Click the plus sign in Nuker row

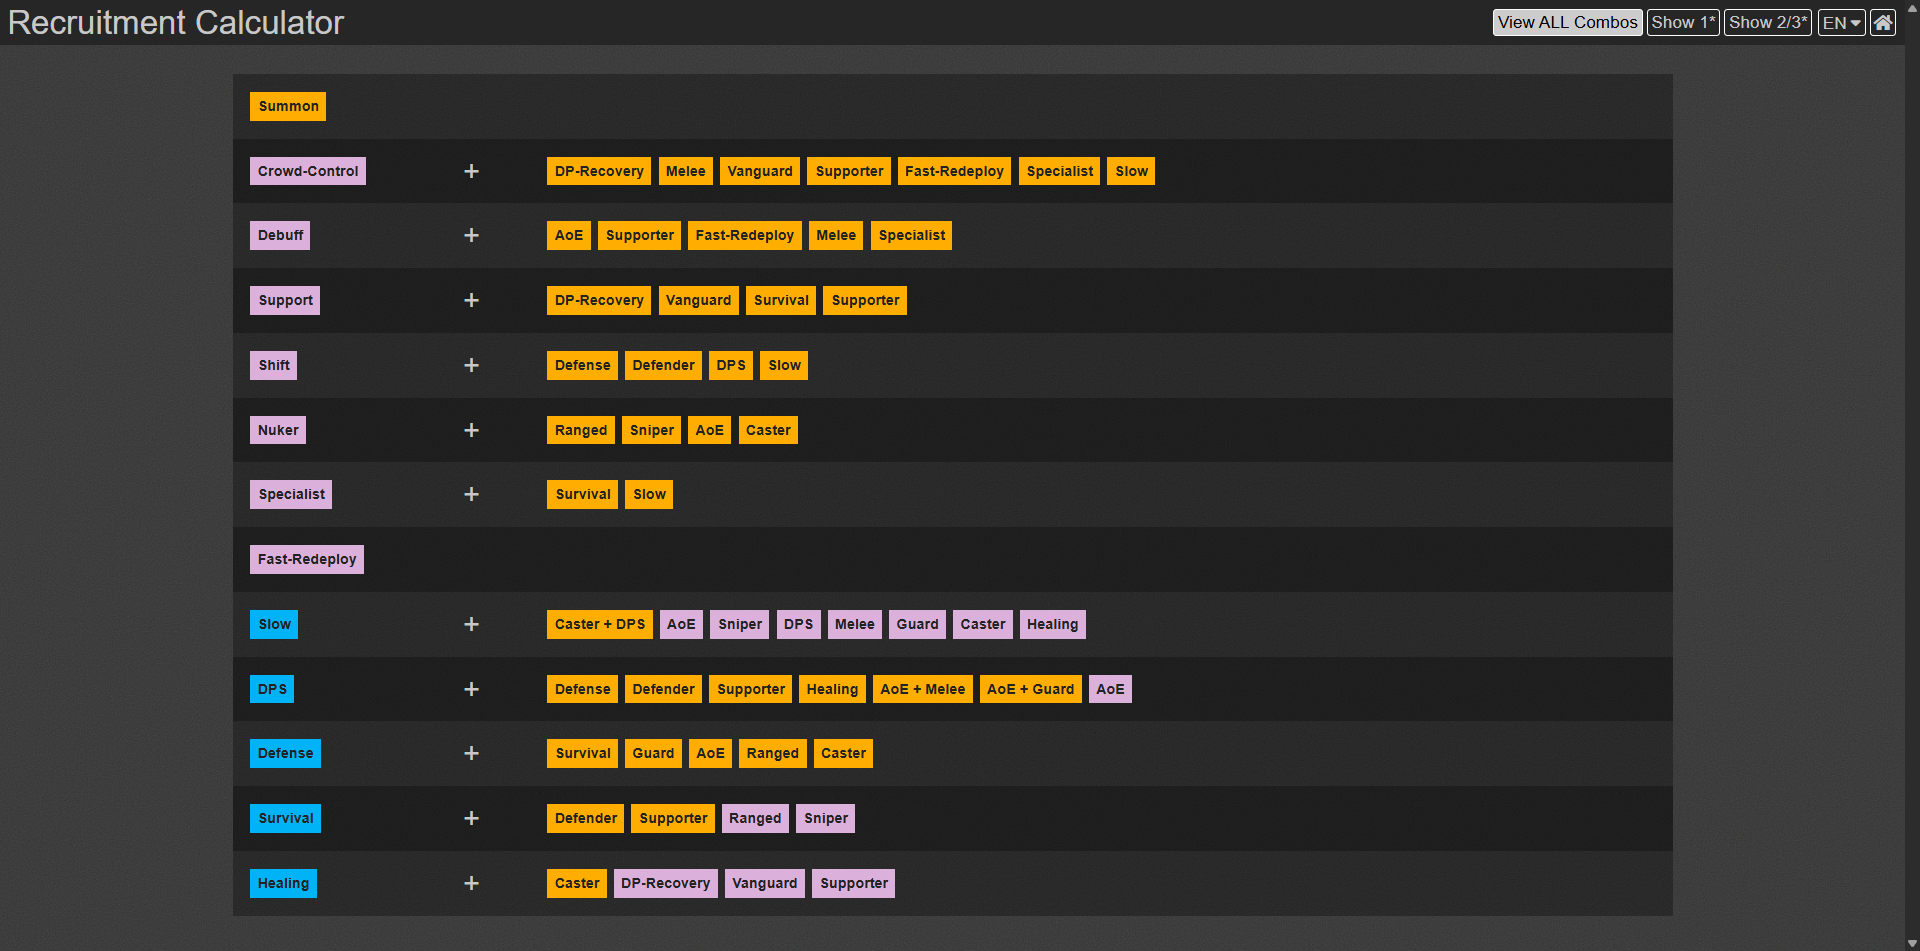tap(471, 430)
